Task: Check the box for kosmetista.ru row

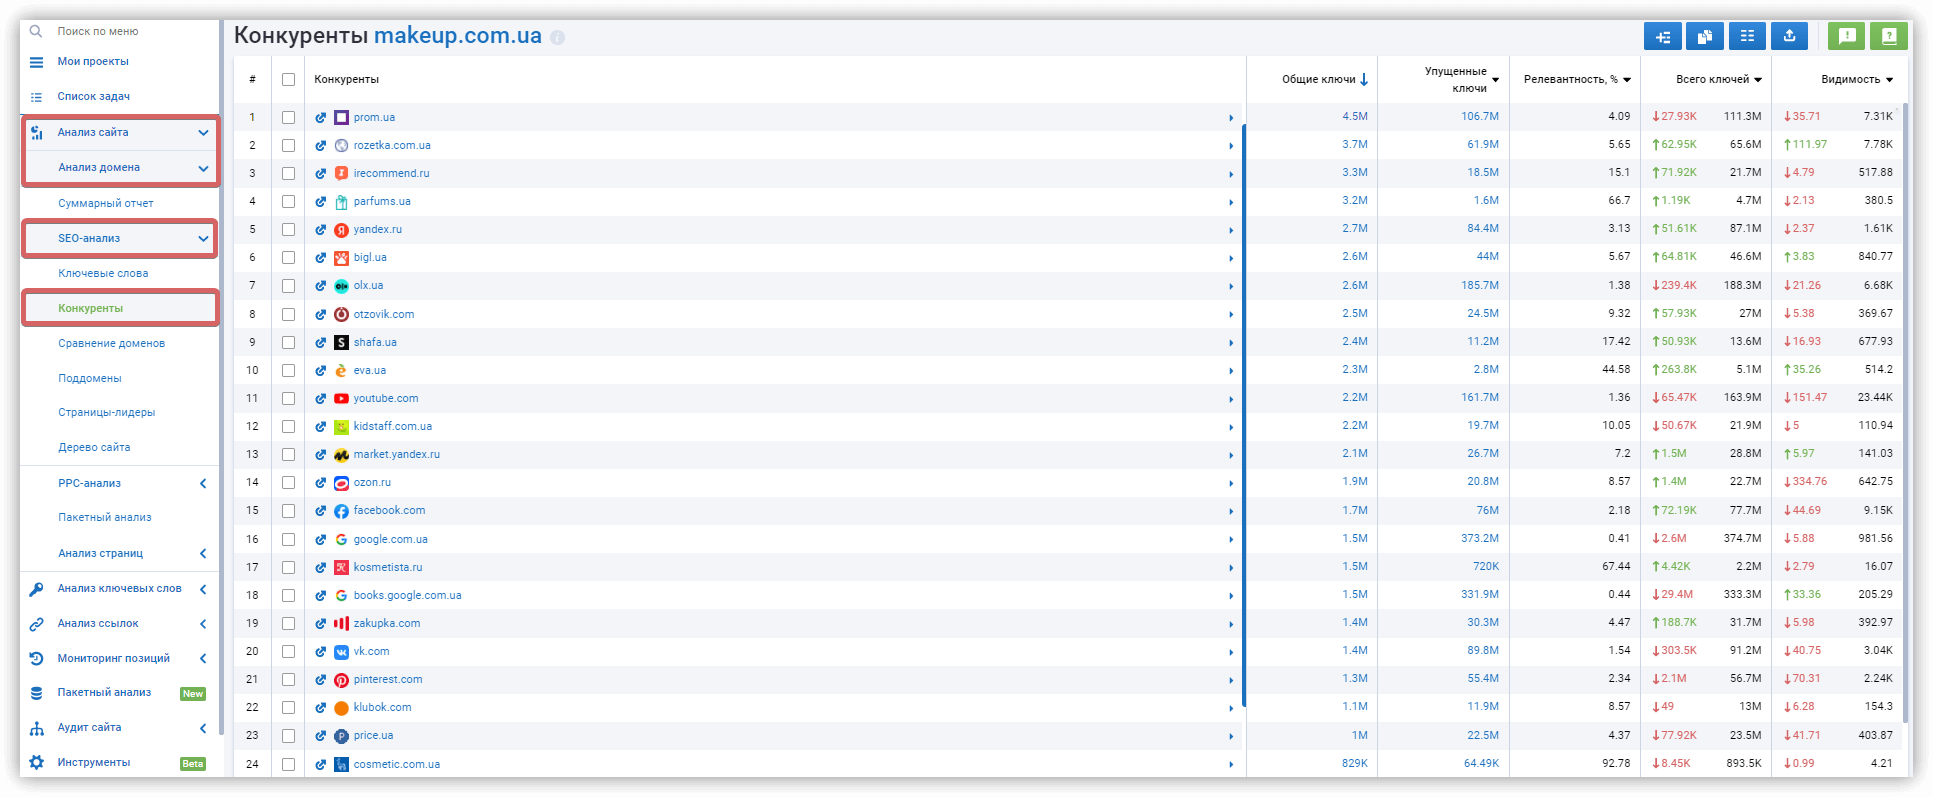Action: pos(289,568)
